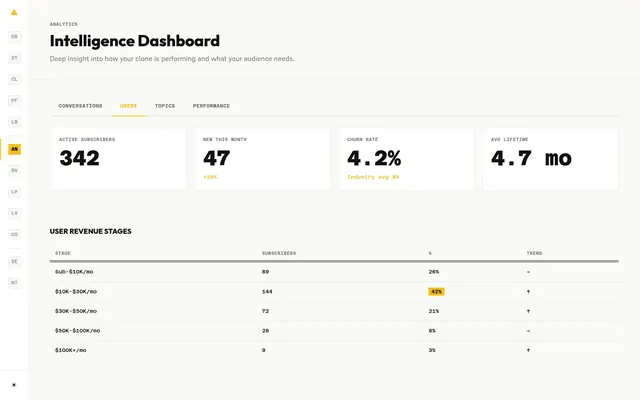Switch to the Topics tab

pyautogui.click(x=165, y=106)
